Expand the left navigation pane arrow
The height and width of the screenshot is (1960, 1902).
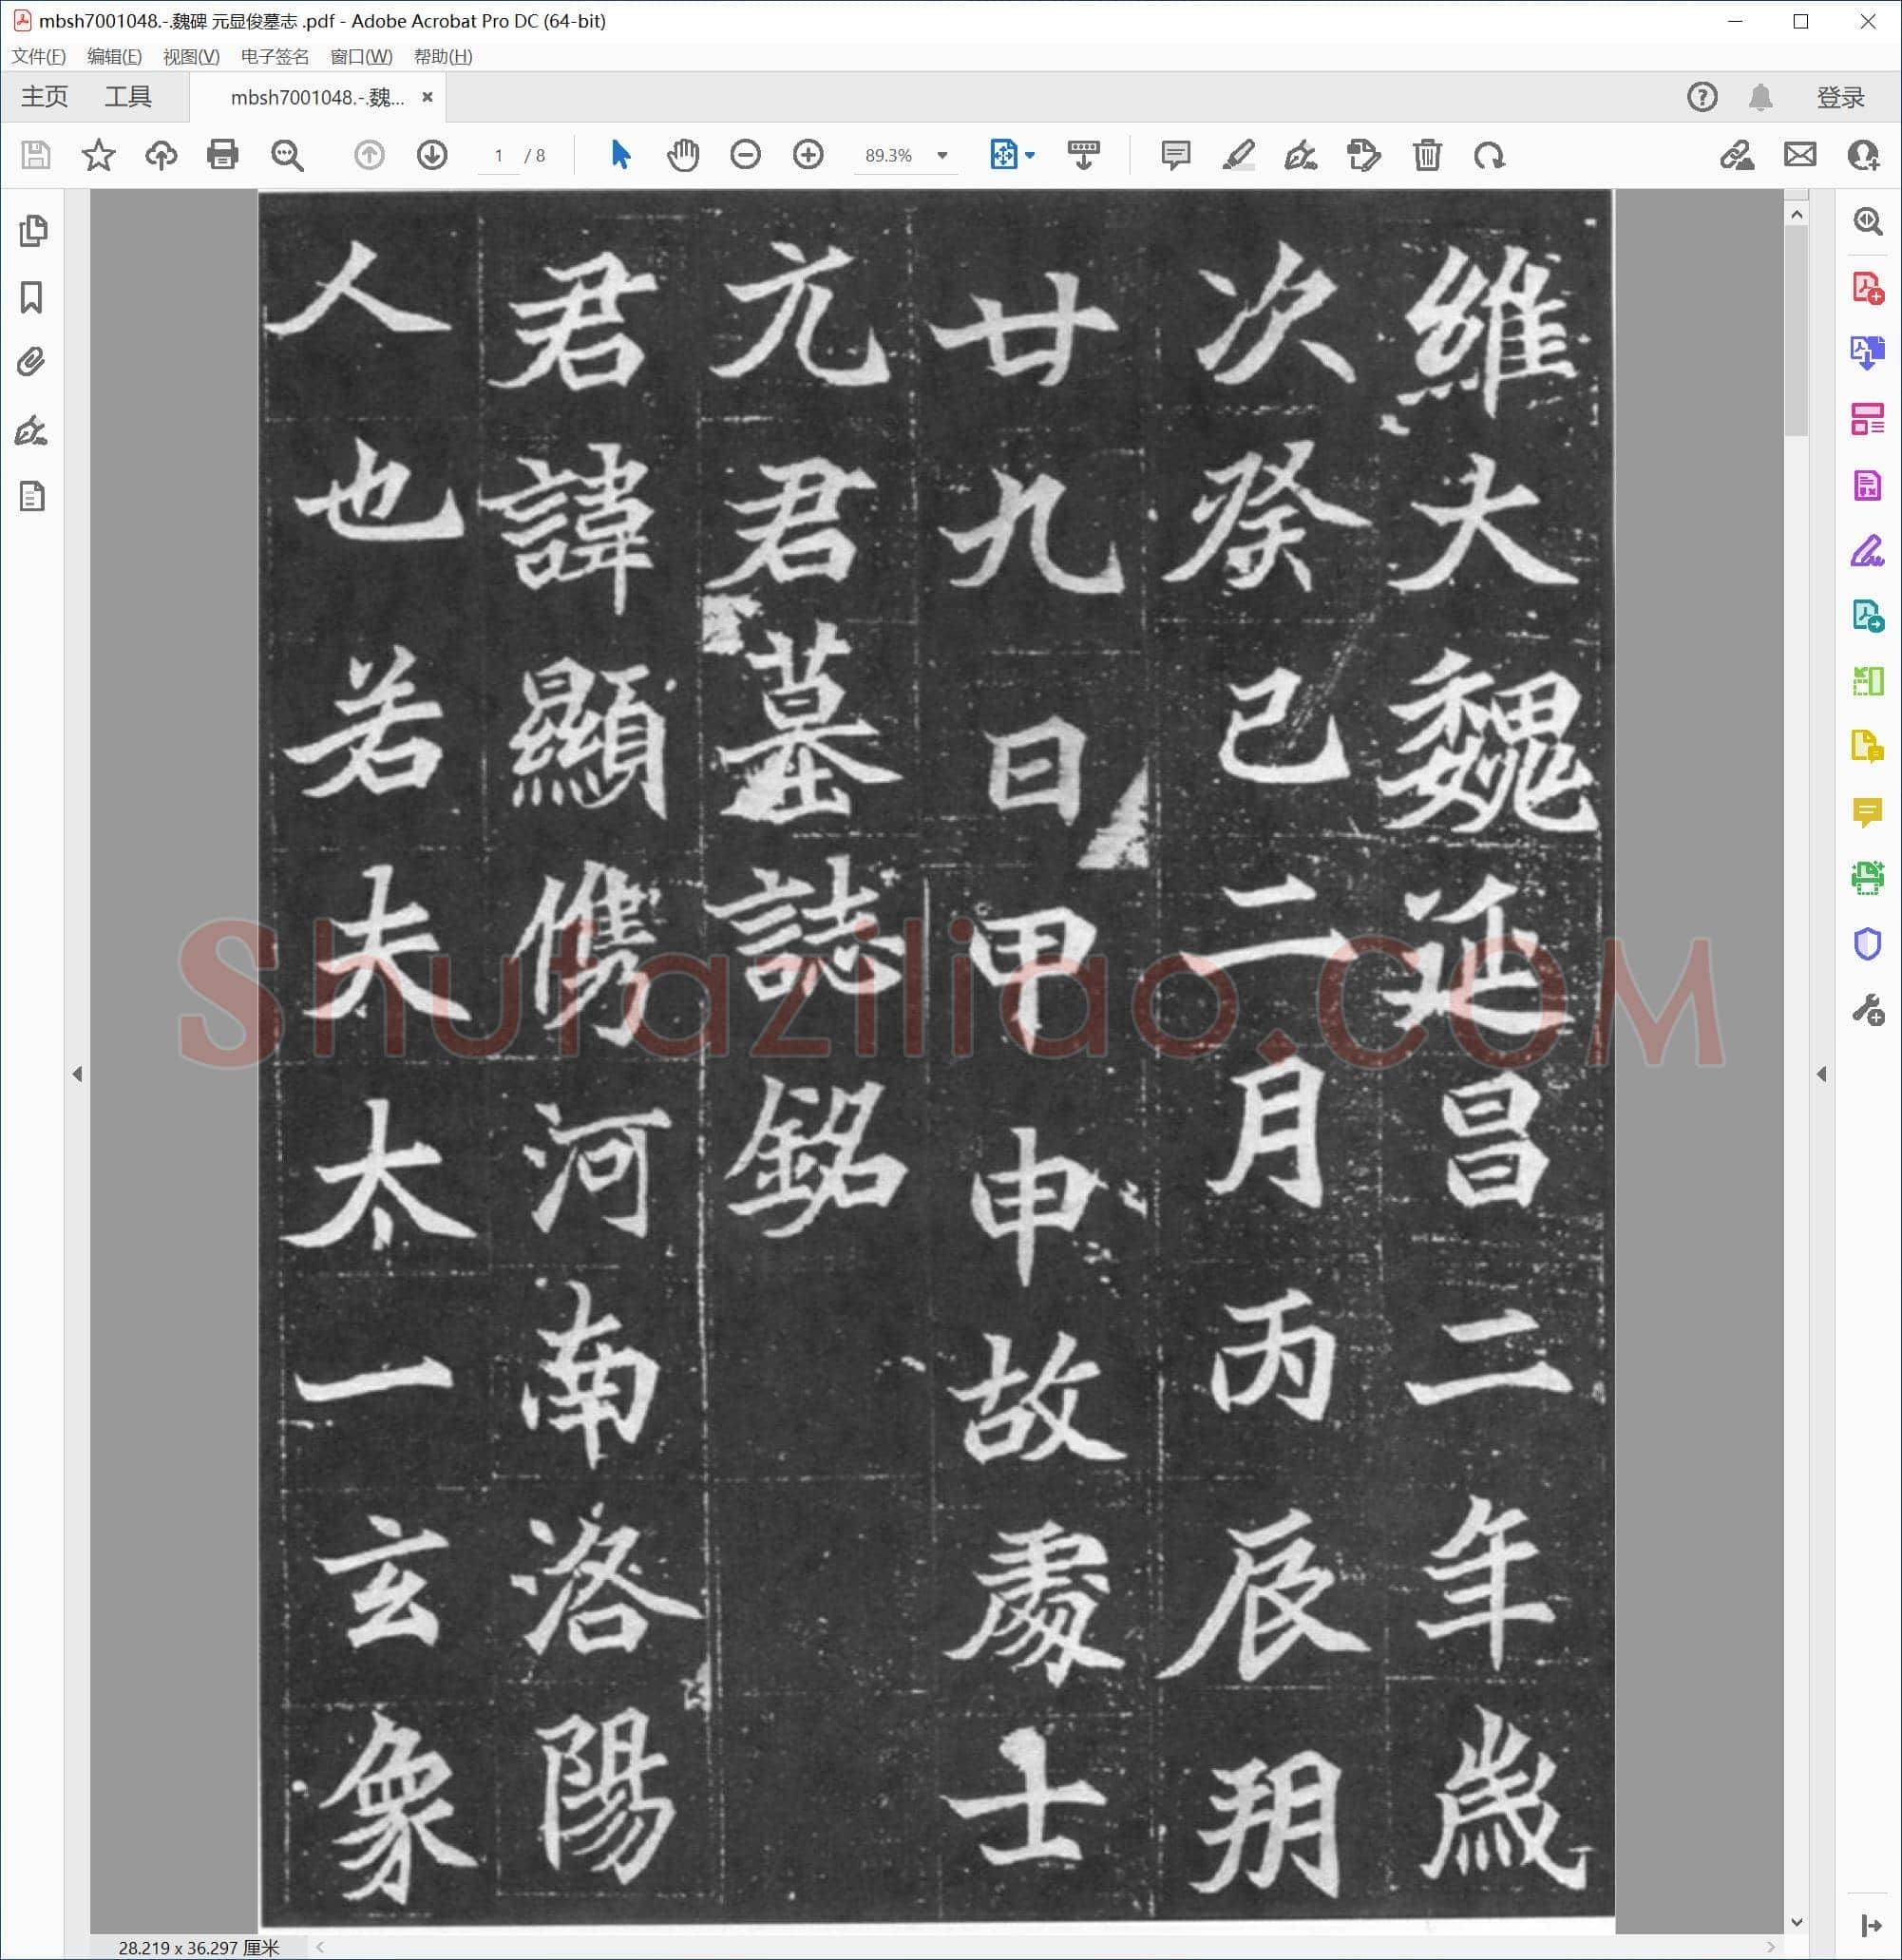click(x=77, y=1074)
